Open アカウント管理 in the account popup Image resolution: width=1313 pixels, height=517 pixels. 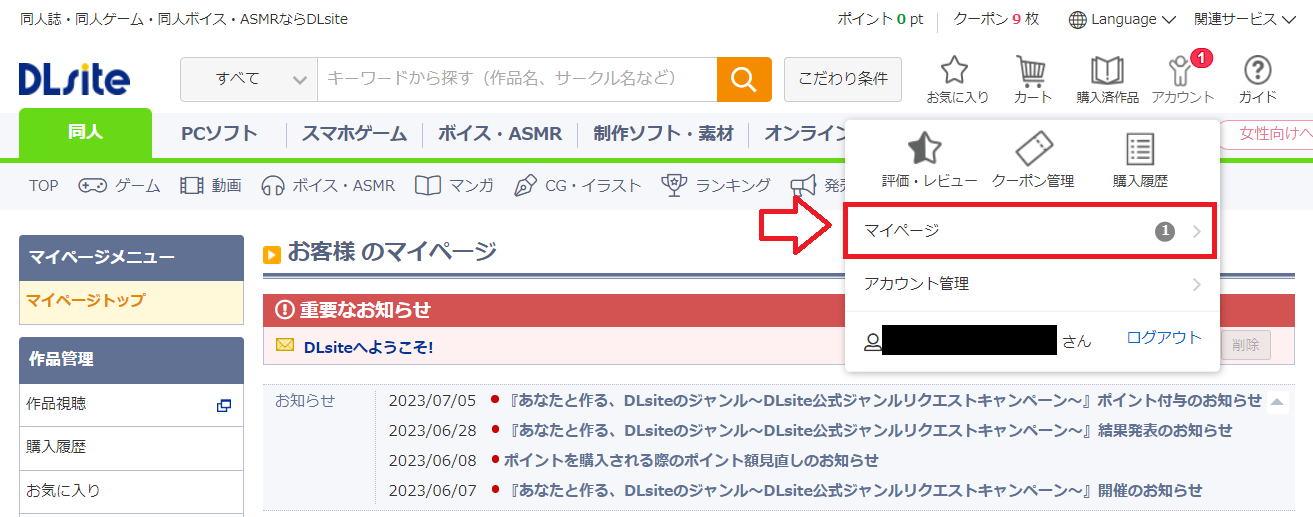point(1032,284)
